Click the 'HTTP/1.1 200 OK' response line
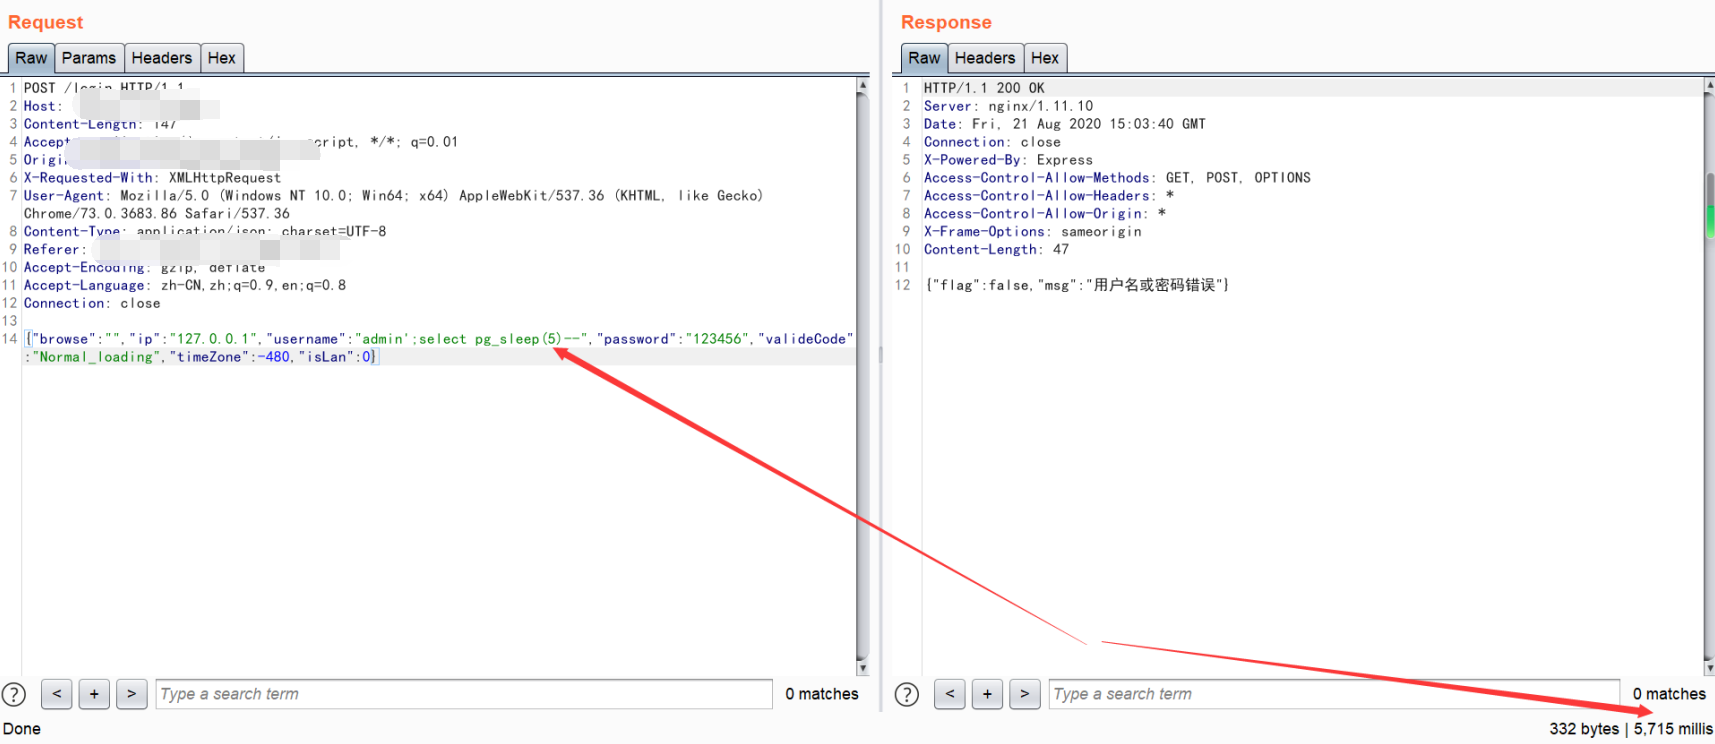Viewport: 1715px width, 744px height. [984, 88]
